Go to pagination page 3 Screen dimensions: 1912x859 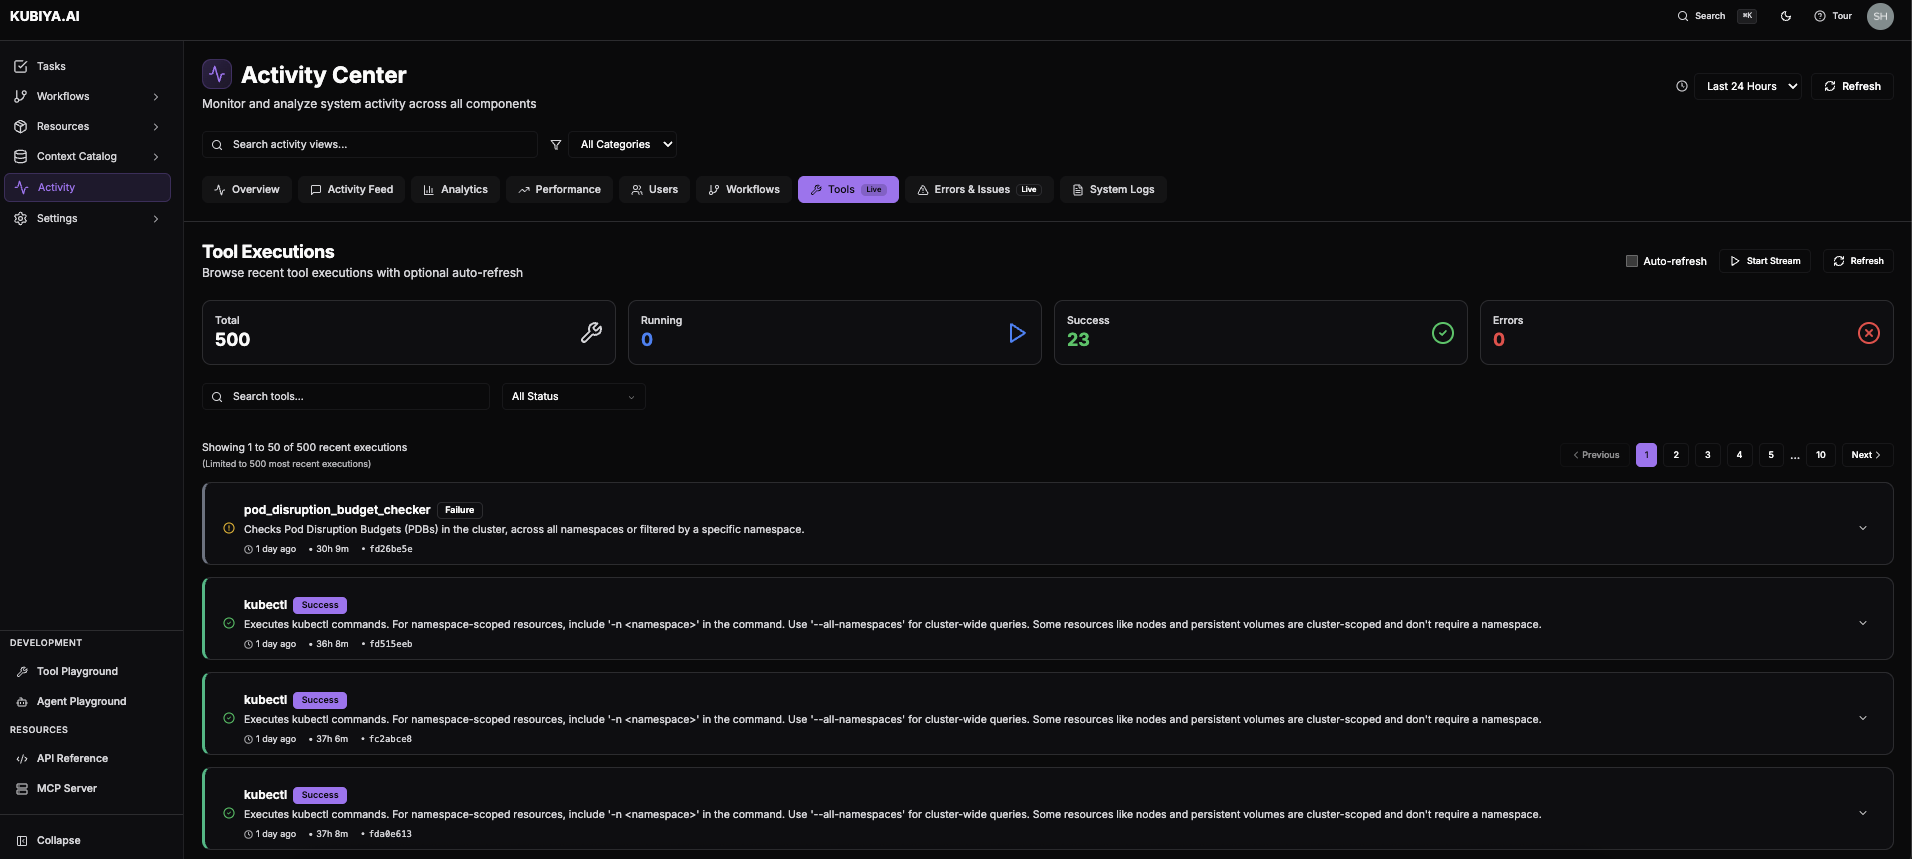point(1708,455)
